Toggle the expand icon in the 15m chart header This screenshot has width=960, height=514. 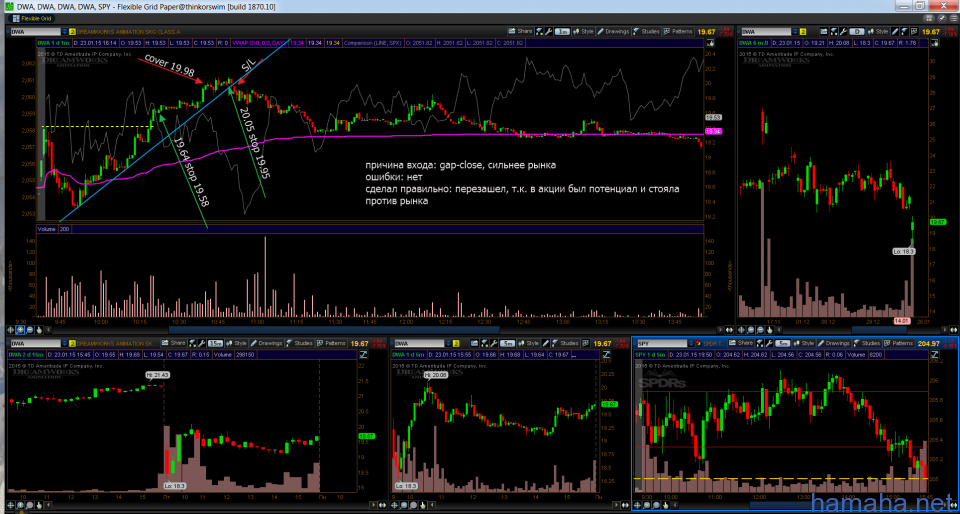pos(363,354)
